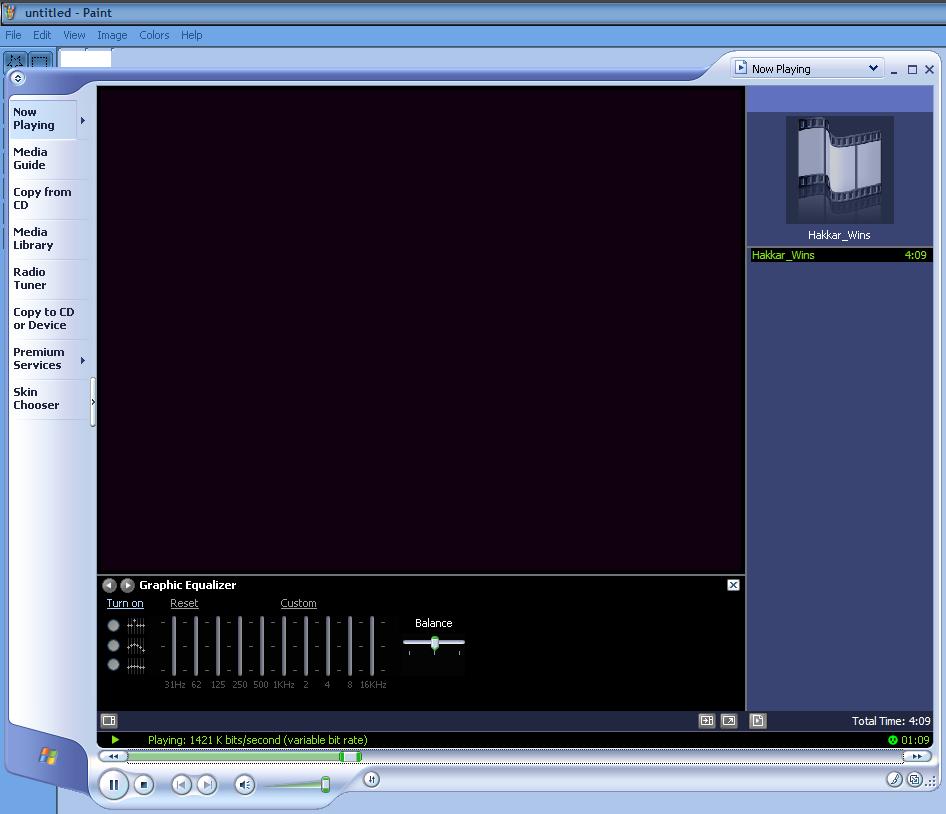Click the Windows logo on the player
Viewport: 946px width, 814px height.
tap(48, 755)
